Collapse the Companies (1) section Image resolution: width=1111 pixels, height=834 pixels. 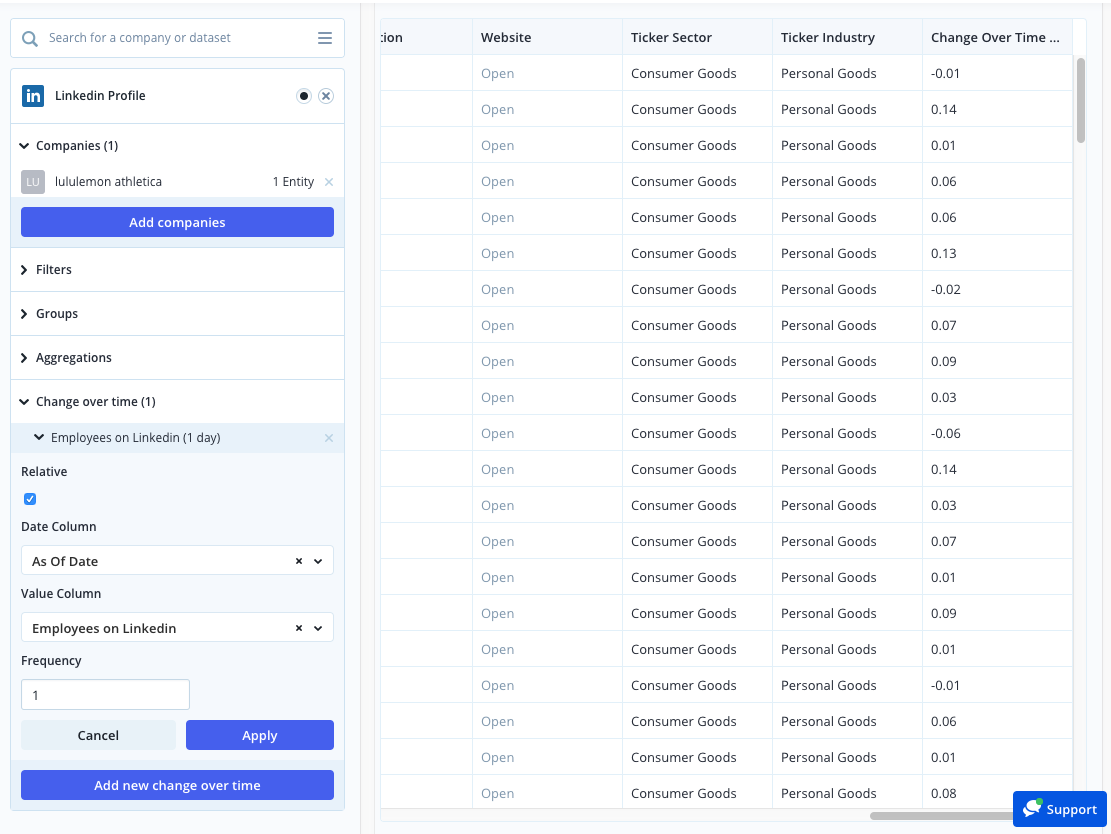[24, 145]
